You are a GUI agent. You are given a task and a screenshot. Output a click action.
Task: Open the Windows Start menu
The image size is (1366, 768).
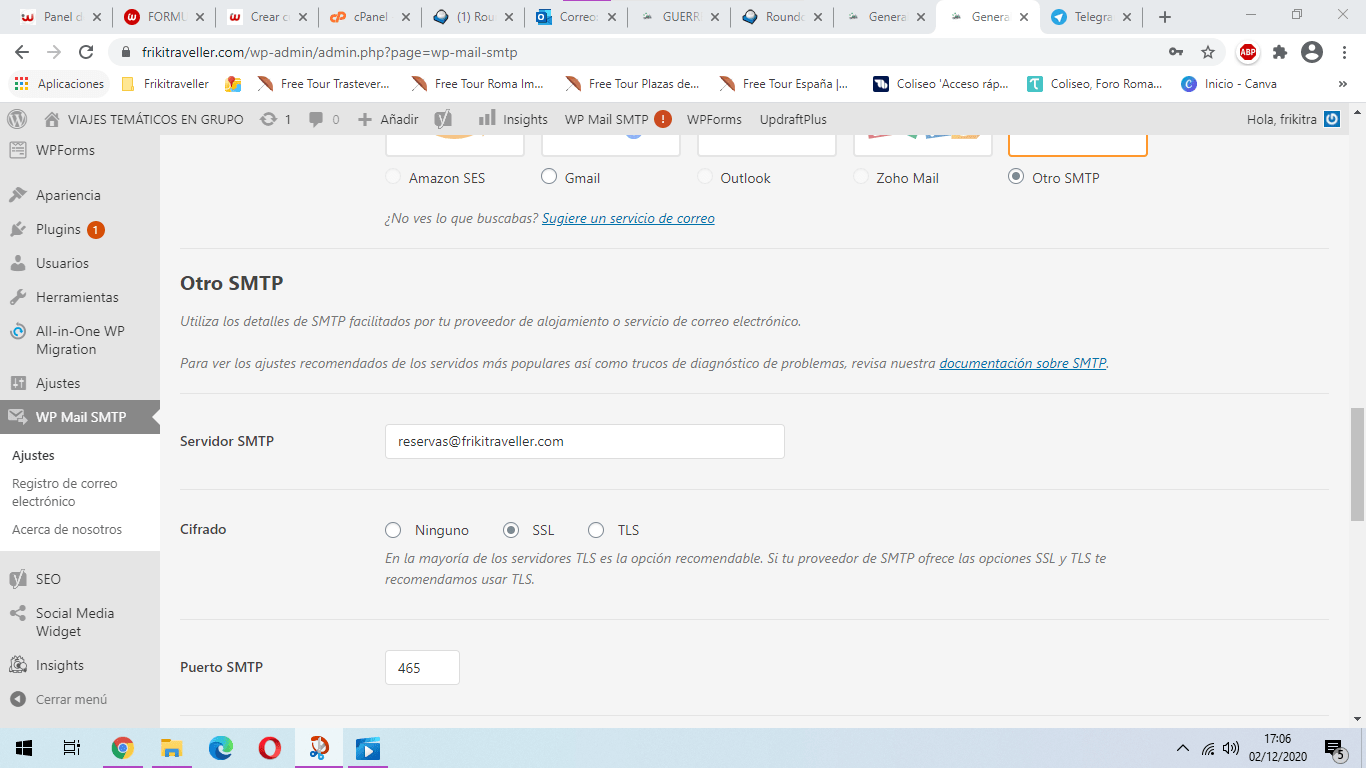(24, 748)
